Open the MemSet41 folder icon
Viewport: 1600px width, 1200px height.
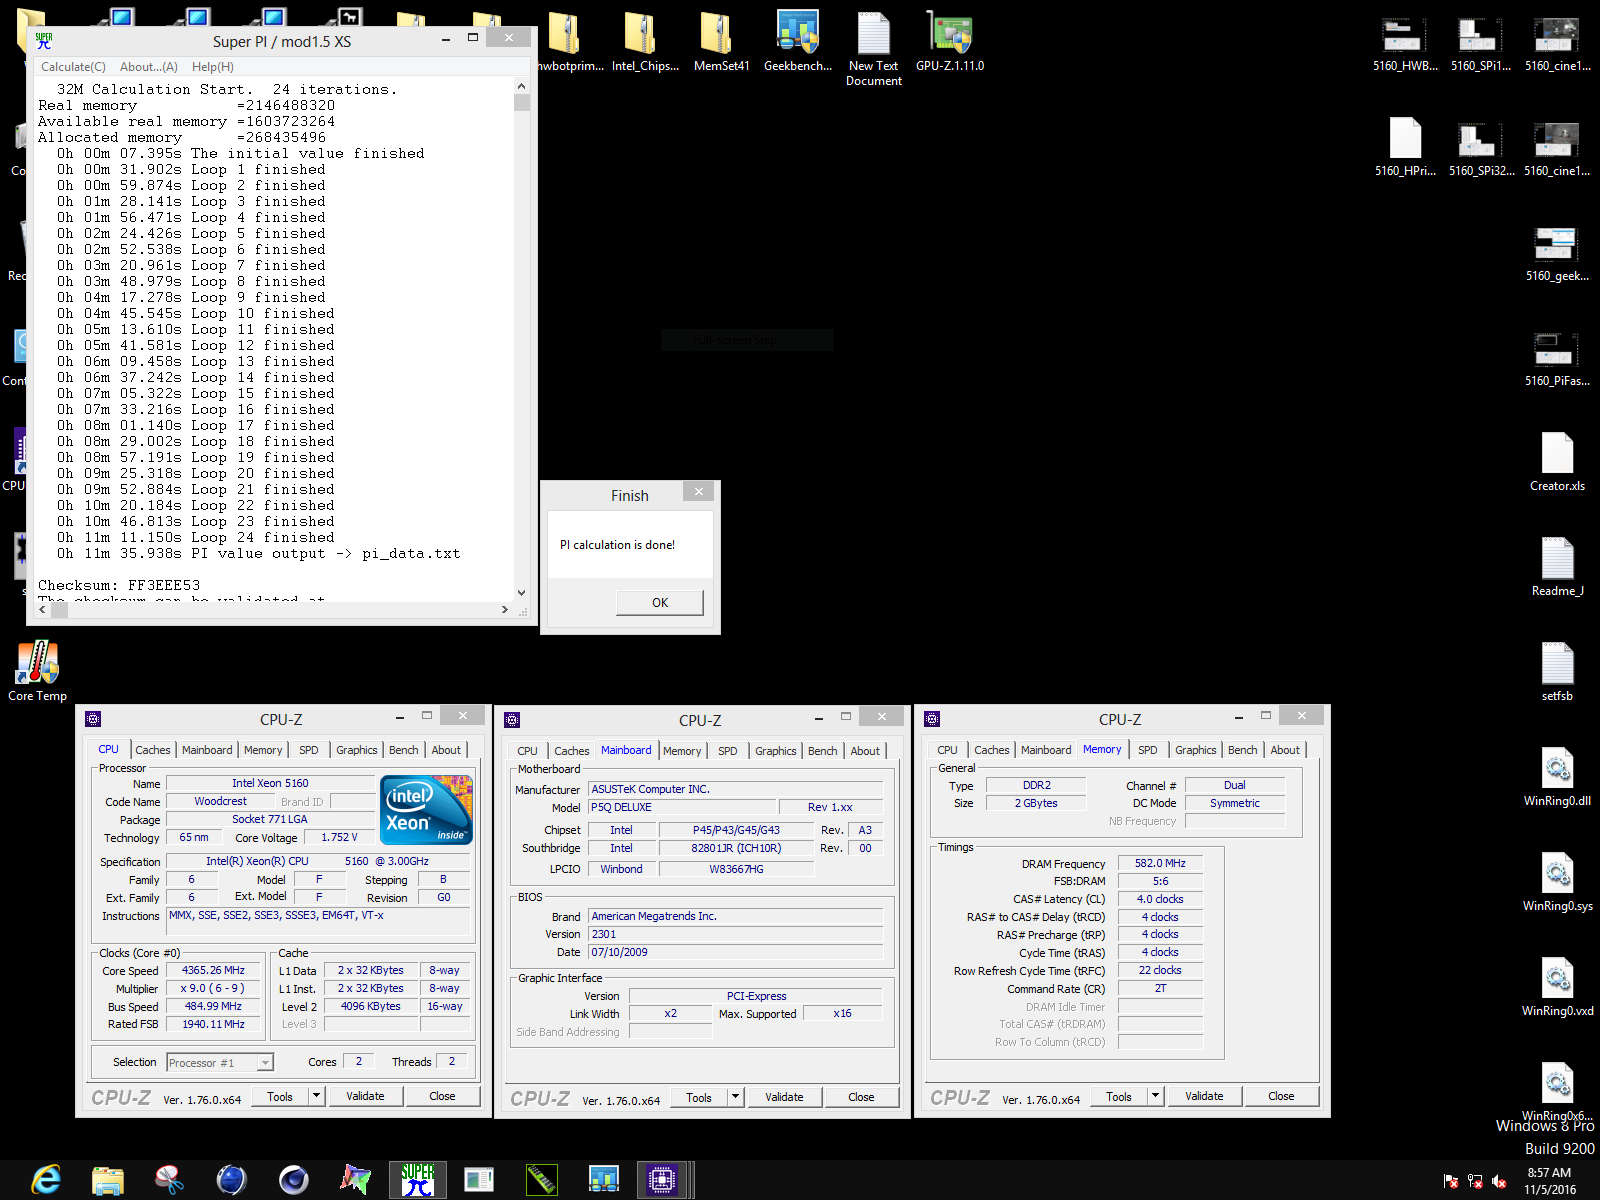point(721,41)
